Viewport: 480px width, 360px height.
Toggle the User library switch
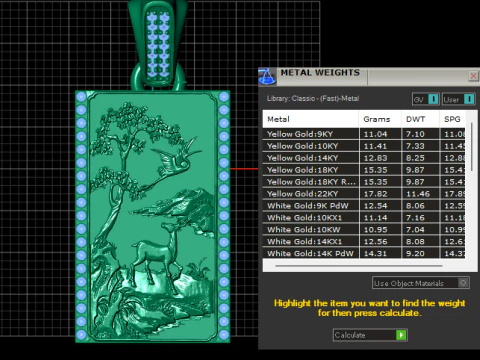click(458, 99)
